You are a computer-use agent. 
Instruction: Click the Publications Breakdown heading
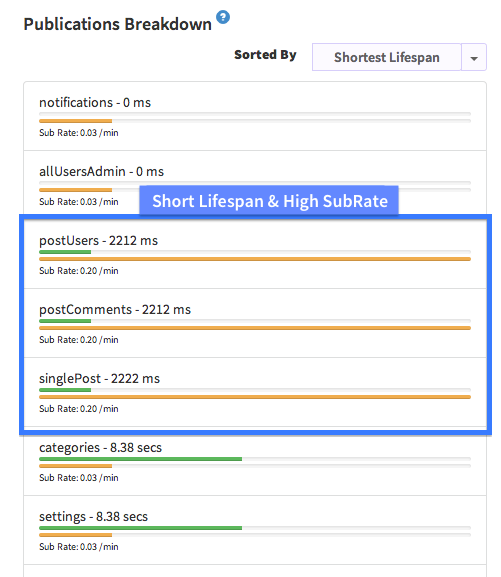117,24
